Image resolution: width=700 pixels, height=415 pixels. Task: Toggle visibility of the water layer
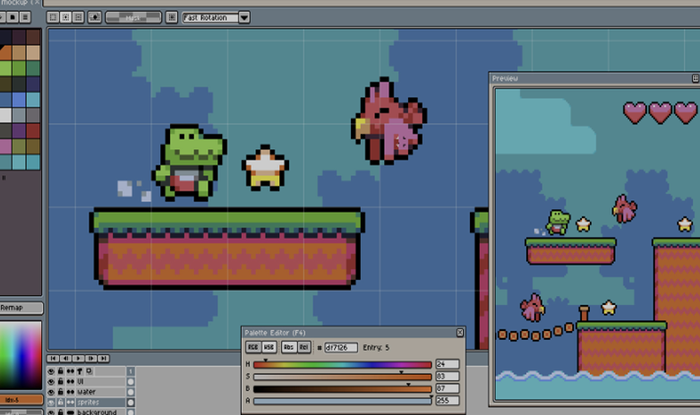tap(52, 391)
